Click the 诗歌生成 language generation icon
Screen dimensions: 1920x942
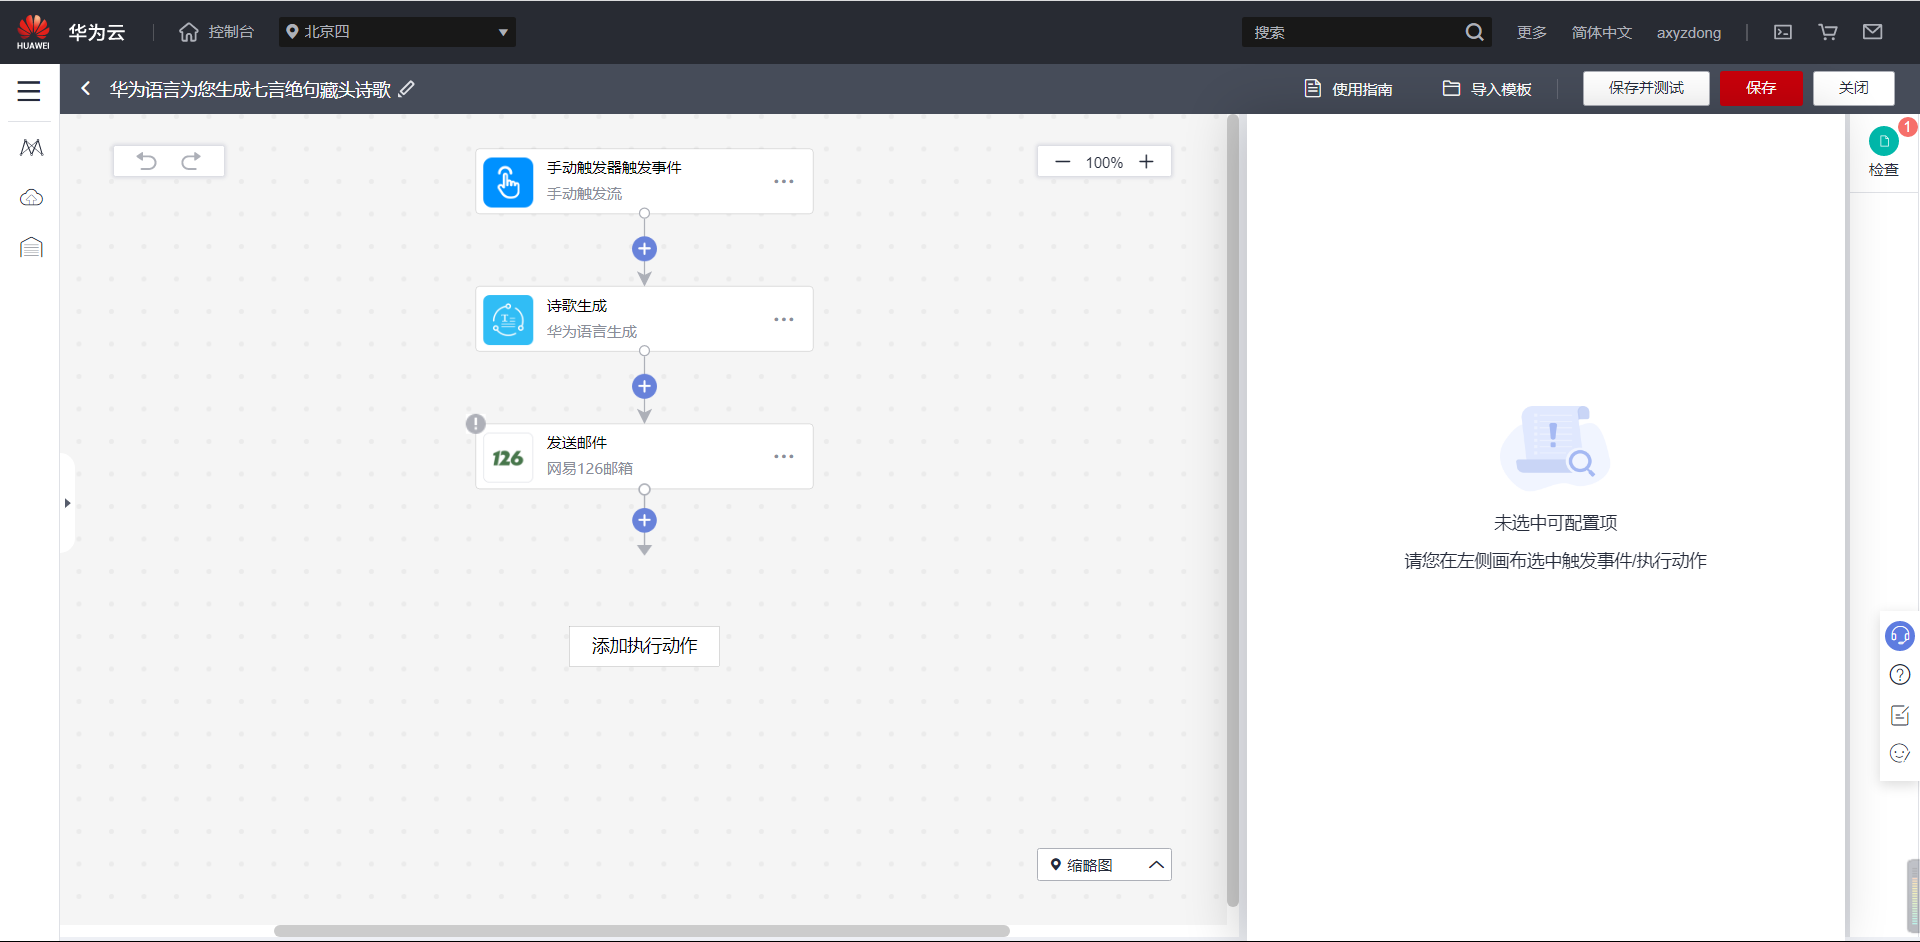(x=508, y=320)
